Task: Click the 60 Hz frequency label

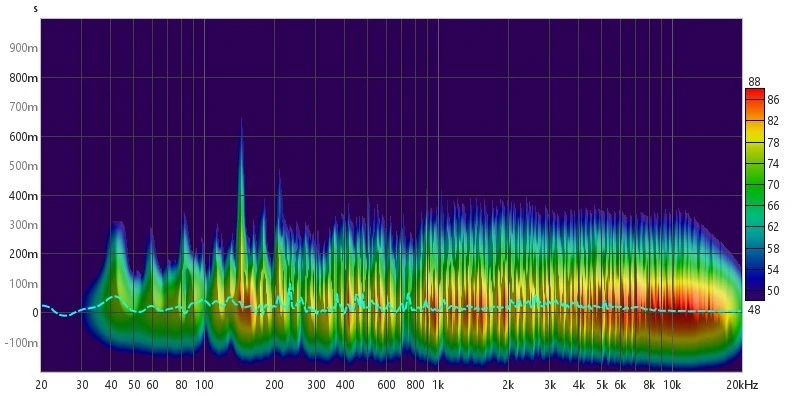Action: click(152, 384)
